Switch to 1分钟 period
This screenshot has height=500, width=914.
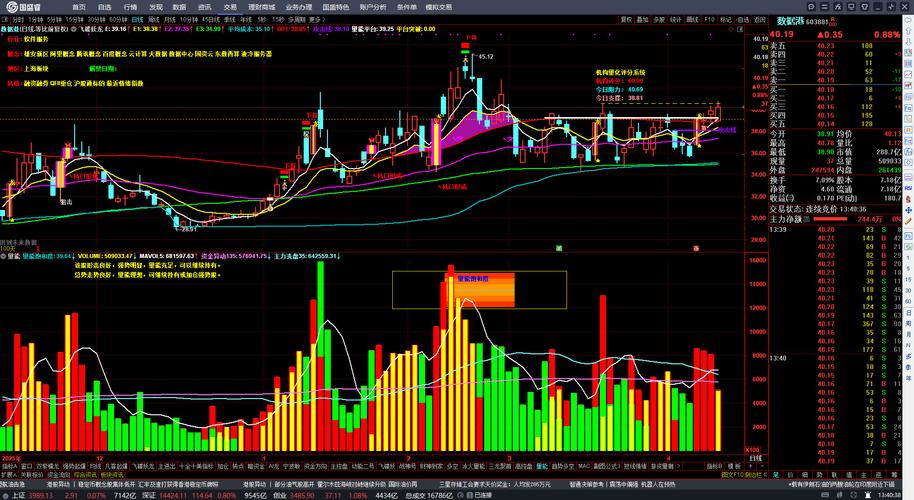(36, 19)
